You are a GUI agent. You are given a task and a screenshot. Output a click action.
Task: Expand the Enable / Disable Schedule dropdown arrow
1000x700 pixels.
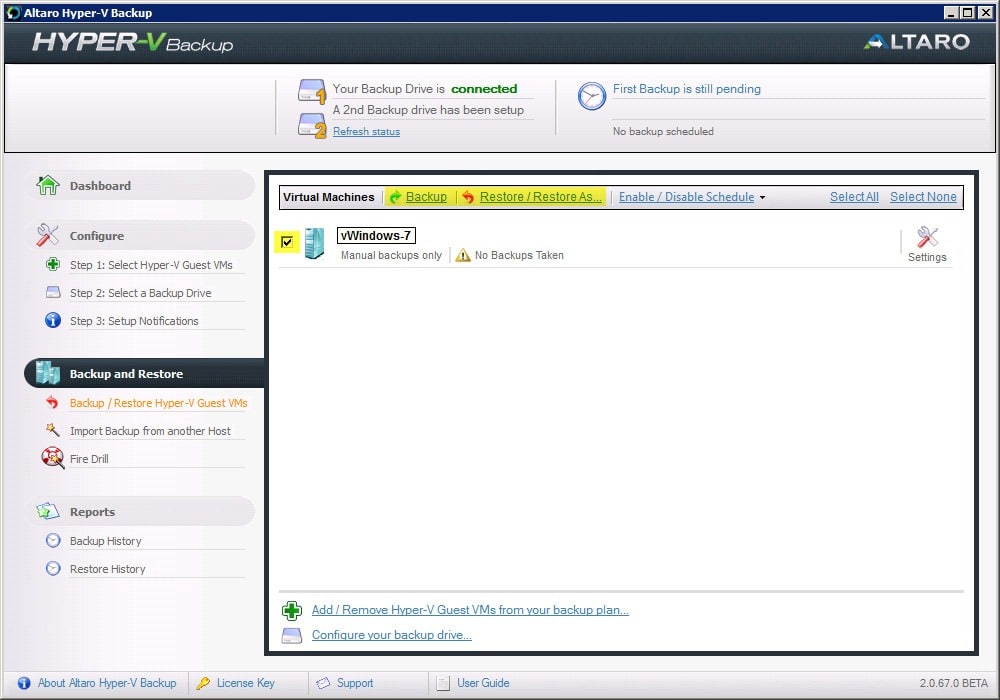click(x=762, y=198)
